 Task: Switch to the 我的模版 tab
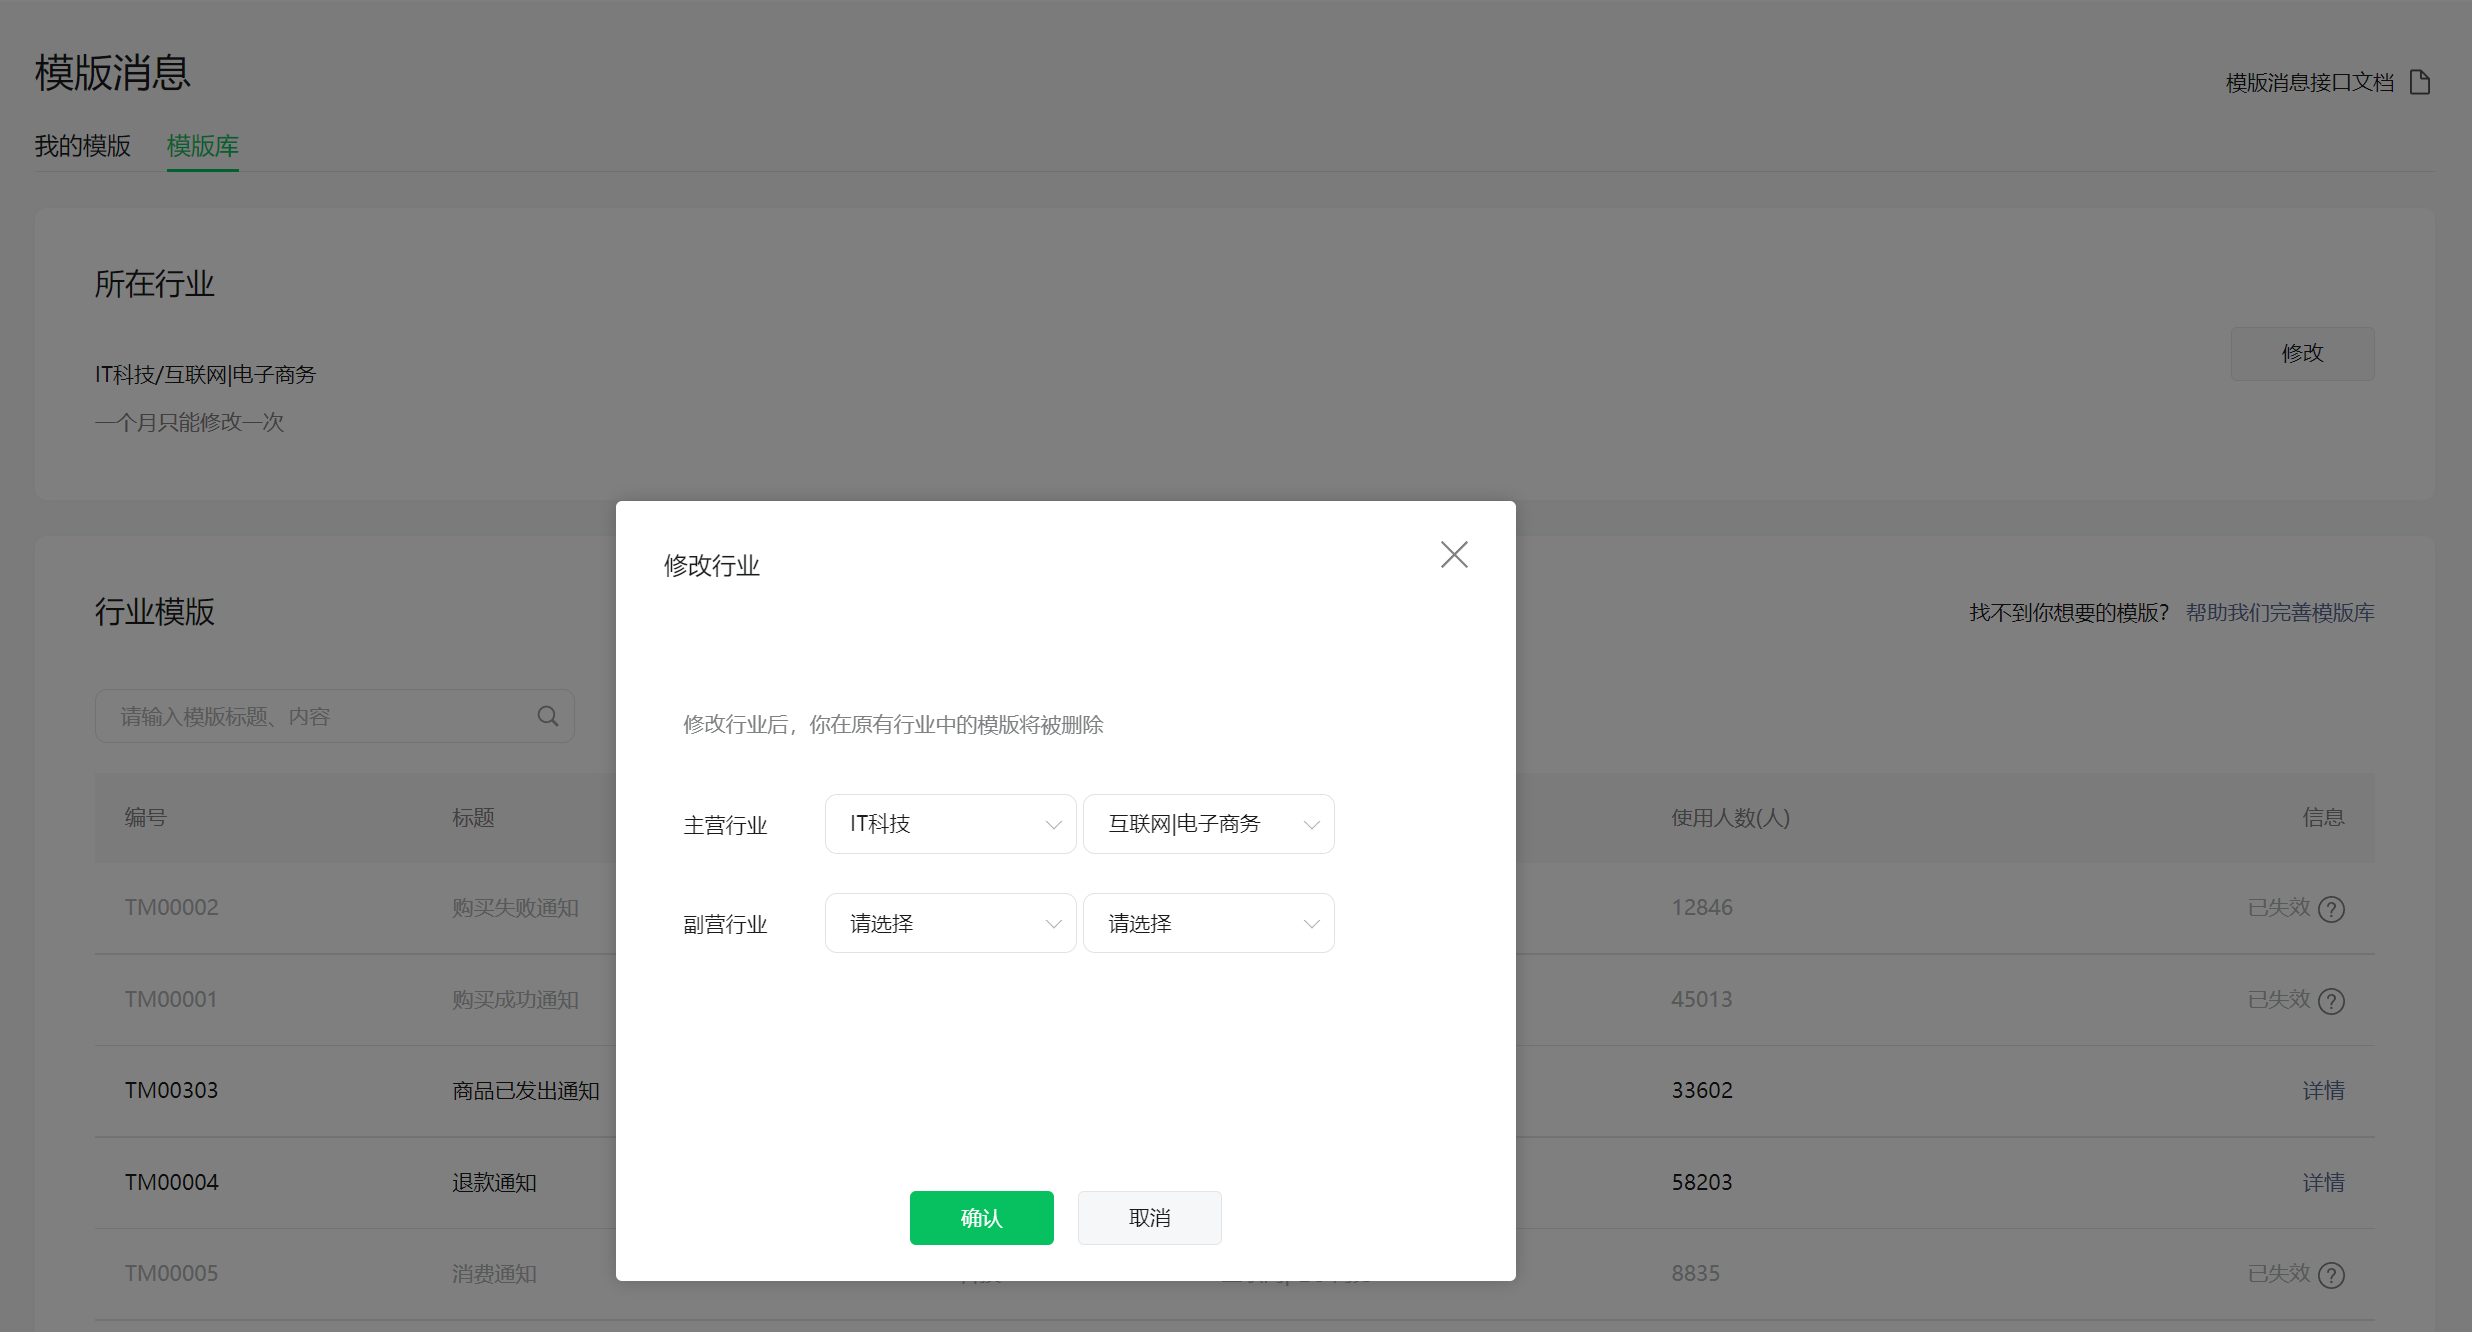tap(83, 146)
